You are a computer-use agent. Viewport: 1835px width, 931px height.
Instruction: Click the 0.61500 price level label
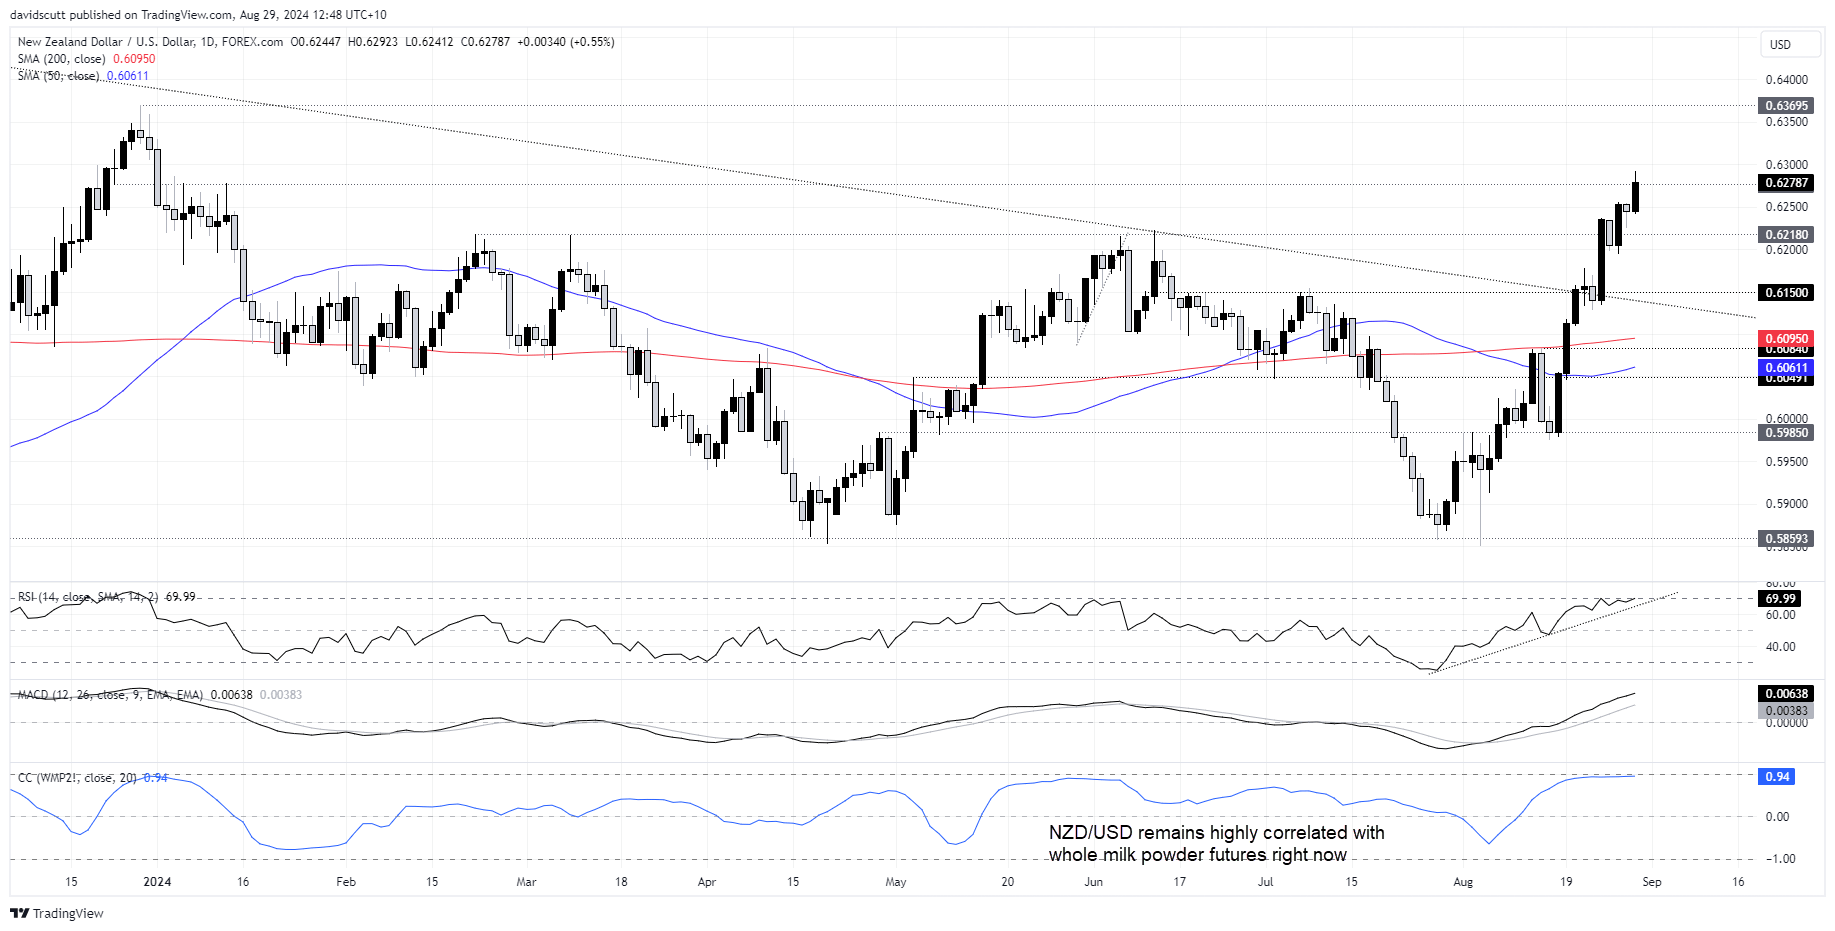(1786, 293)
